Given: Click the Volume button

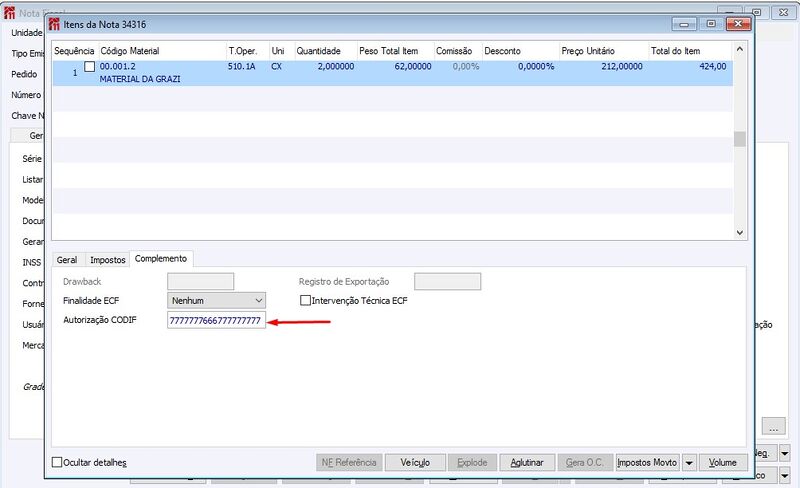Looking at the screenshot, I should point(723,462).
